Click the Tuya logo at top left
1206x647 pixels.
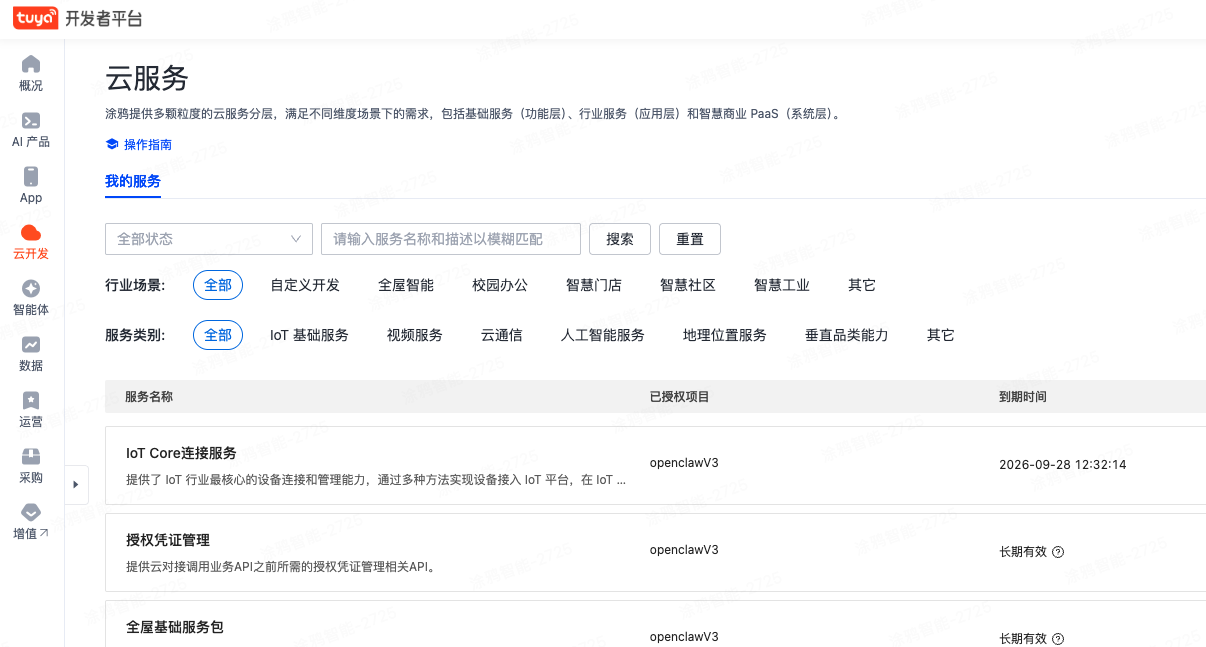click(36, 17)
